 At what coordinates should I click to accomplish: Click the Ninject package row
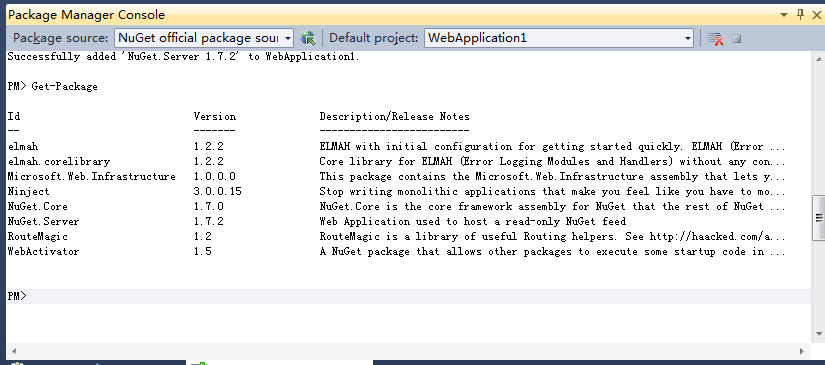(396, 191)
